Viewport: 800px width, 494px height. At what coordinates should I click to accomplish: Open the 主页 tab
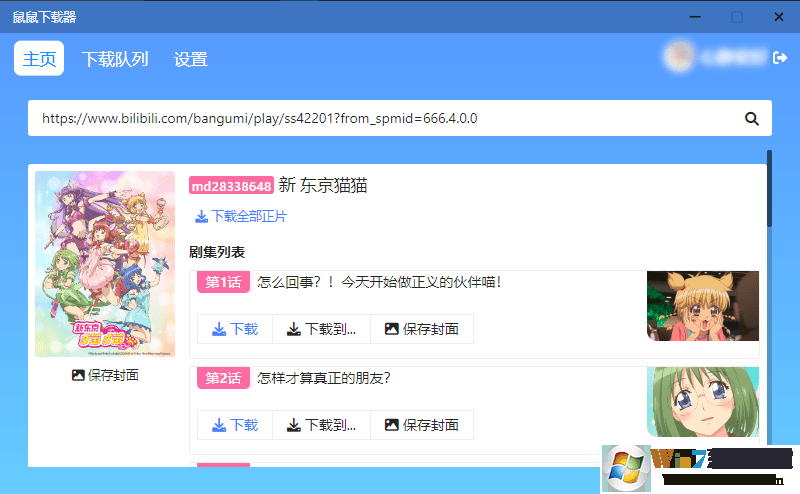(x=39, y=59)
